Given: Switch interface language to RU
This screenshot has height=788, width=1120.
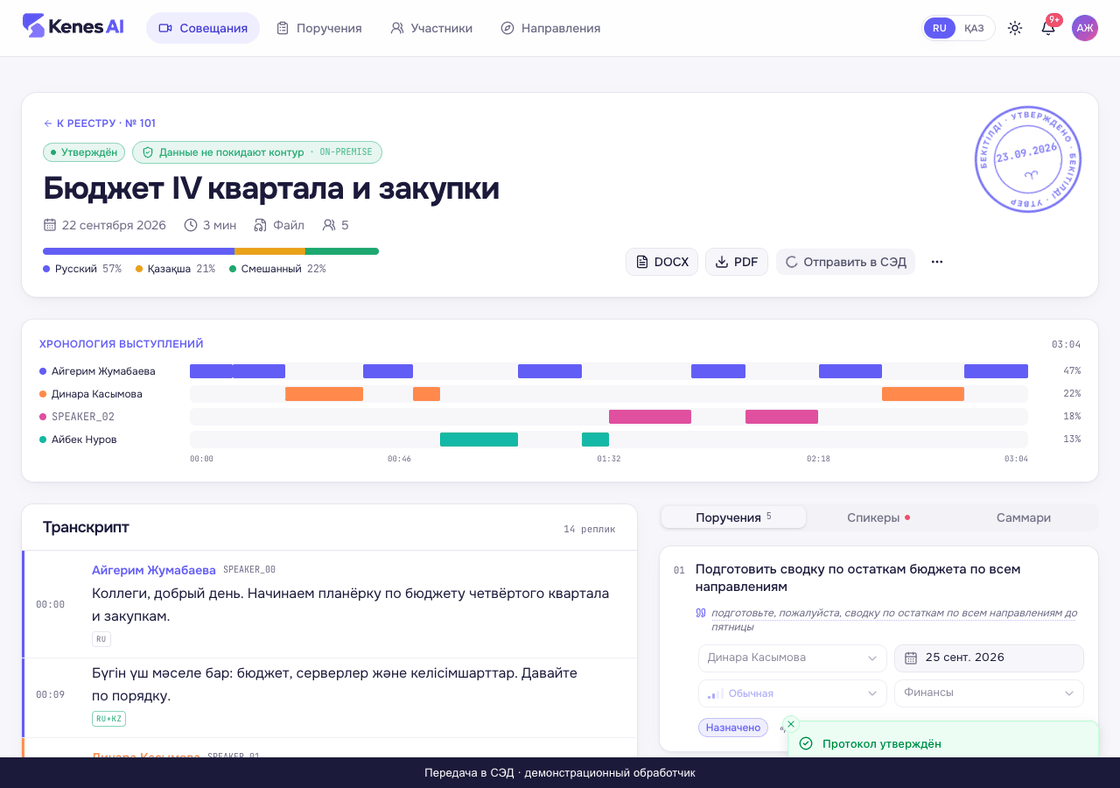Looking at the screenshot, I should click(939, 28).
